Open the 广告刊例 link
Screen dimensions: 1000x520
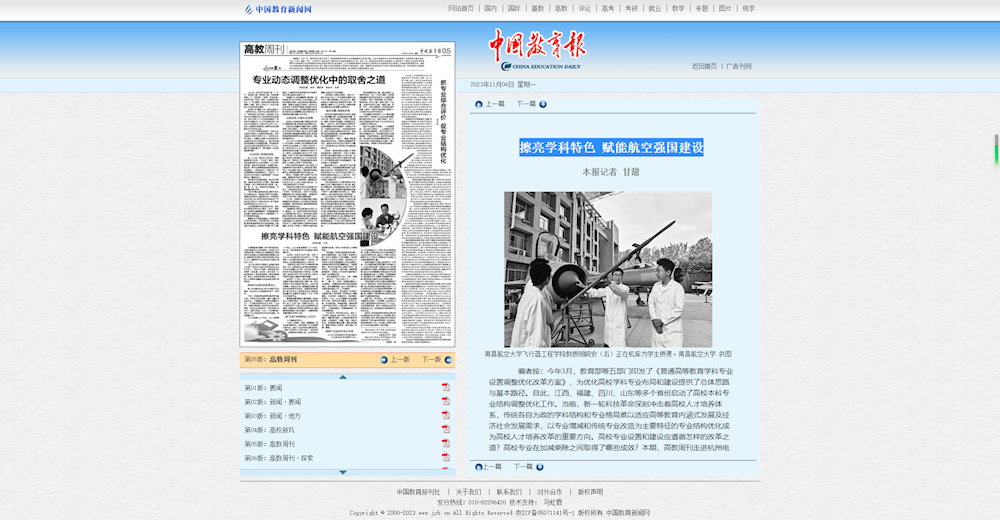tap(739, 67)
